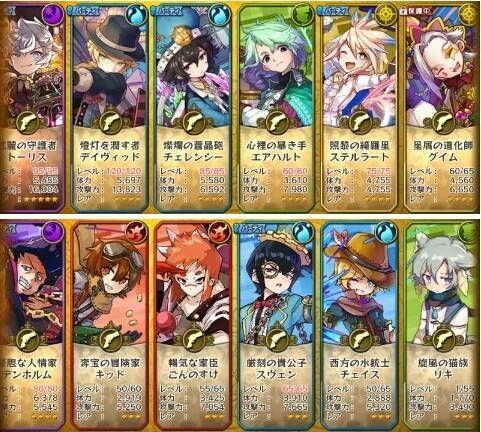Image resolution: width=481 pixels, height=432 pixels.
Task: Click the gun weapon icon on スヴェン card
Action: point(276,340)
